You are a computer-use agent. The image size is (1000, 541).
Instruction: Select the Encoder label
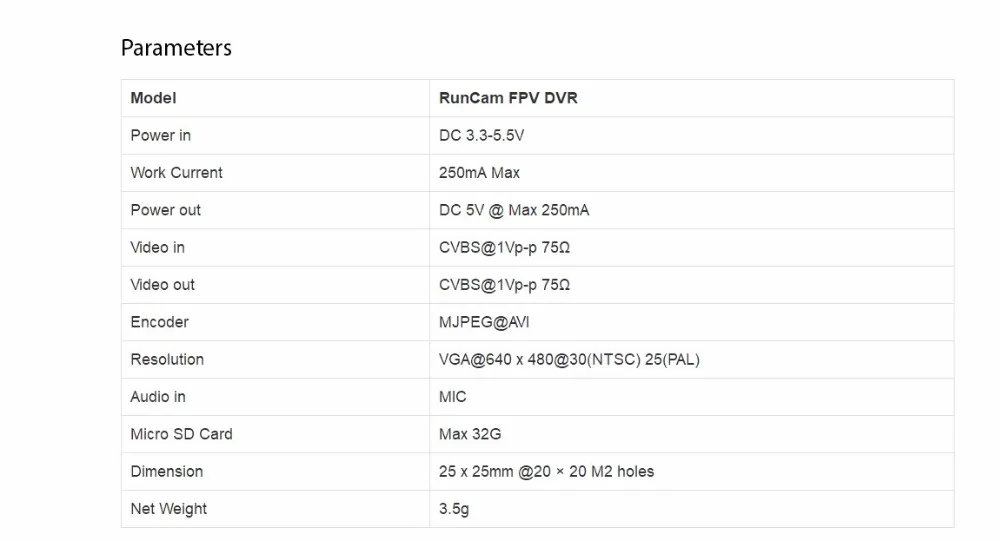click(159, 322)
